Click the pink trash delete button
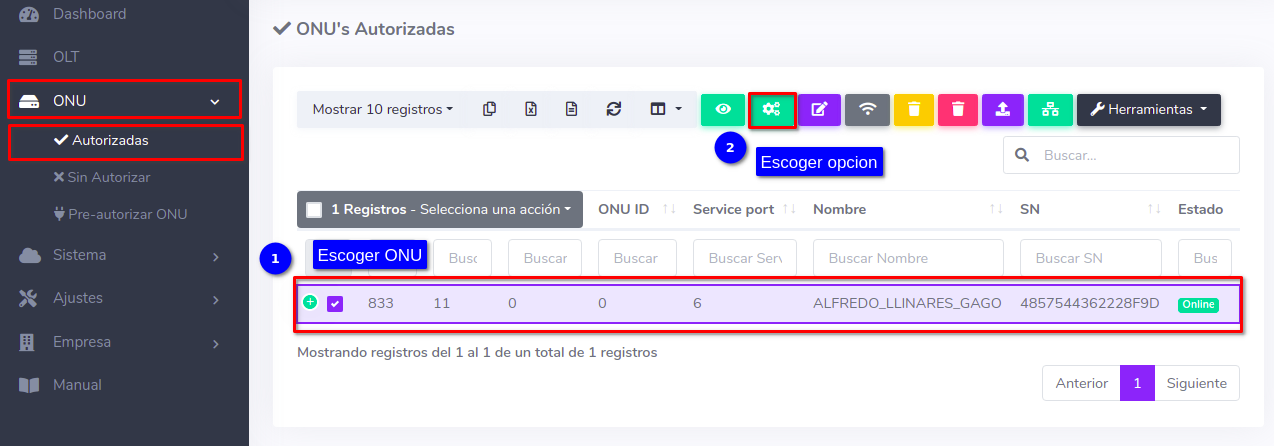The width and height of the screenshot is (1274, 446). pos(958,109)
